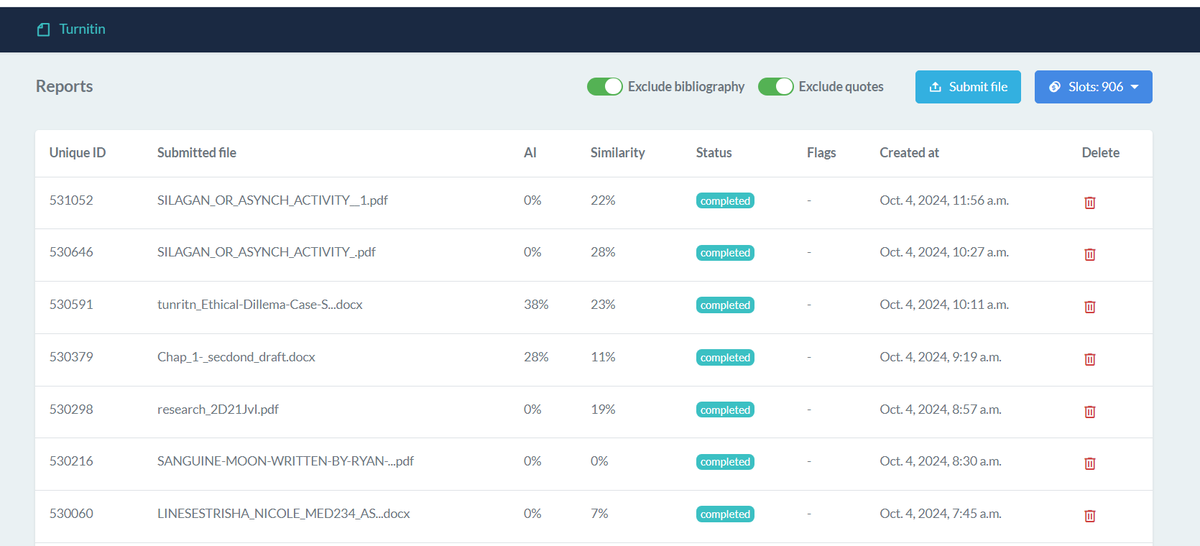Open Chap_1-_secdond_draft.docx report
1200x546 pixels.
[236, 357]
